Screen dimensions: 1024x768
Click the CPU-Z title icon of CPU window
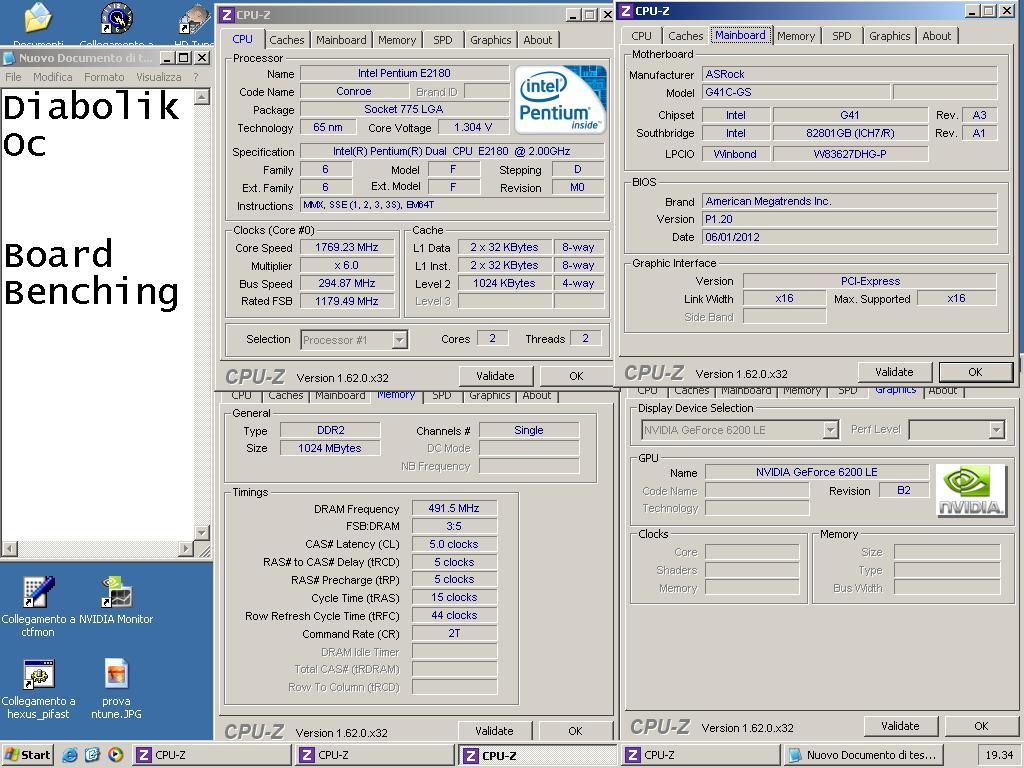227,14
